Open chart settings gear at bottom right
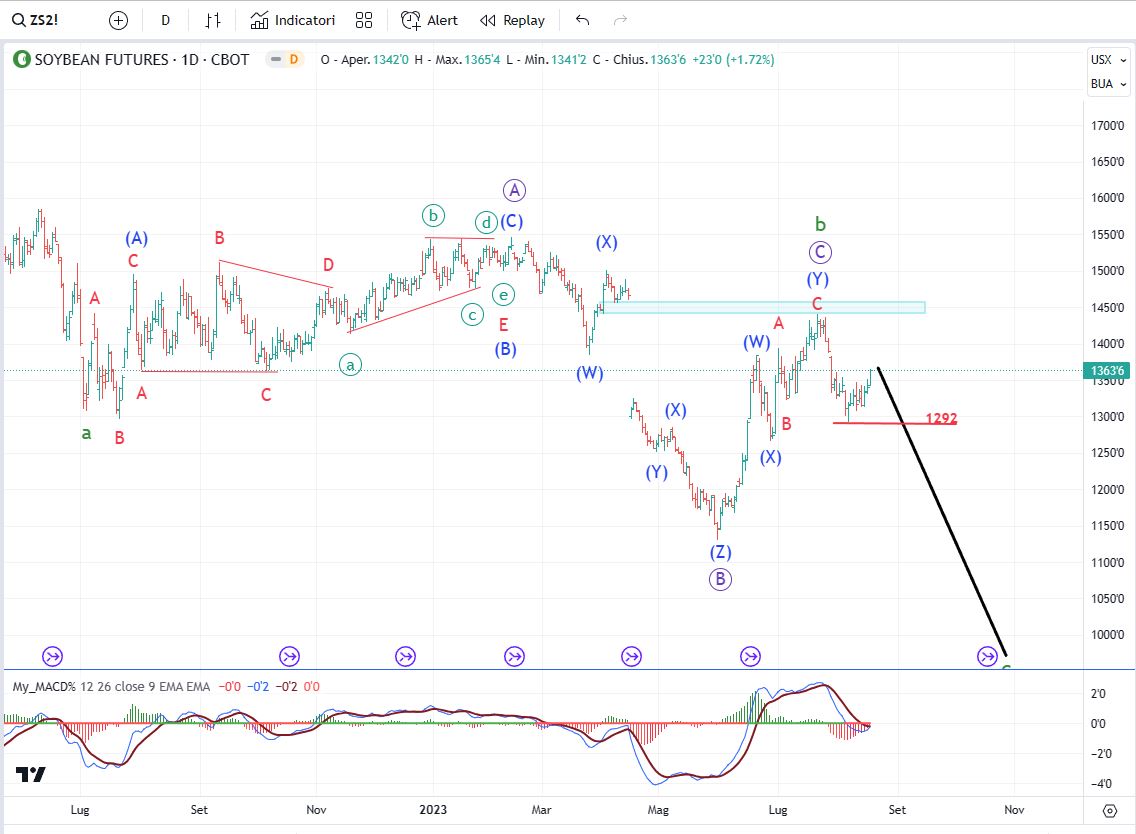1136x834 pixels. [1109, 811]
